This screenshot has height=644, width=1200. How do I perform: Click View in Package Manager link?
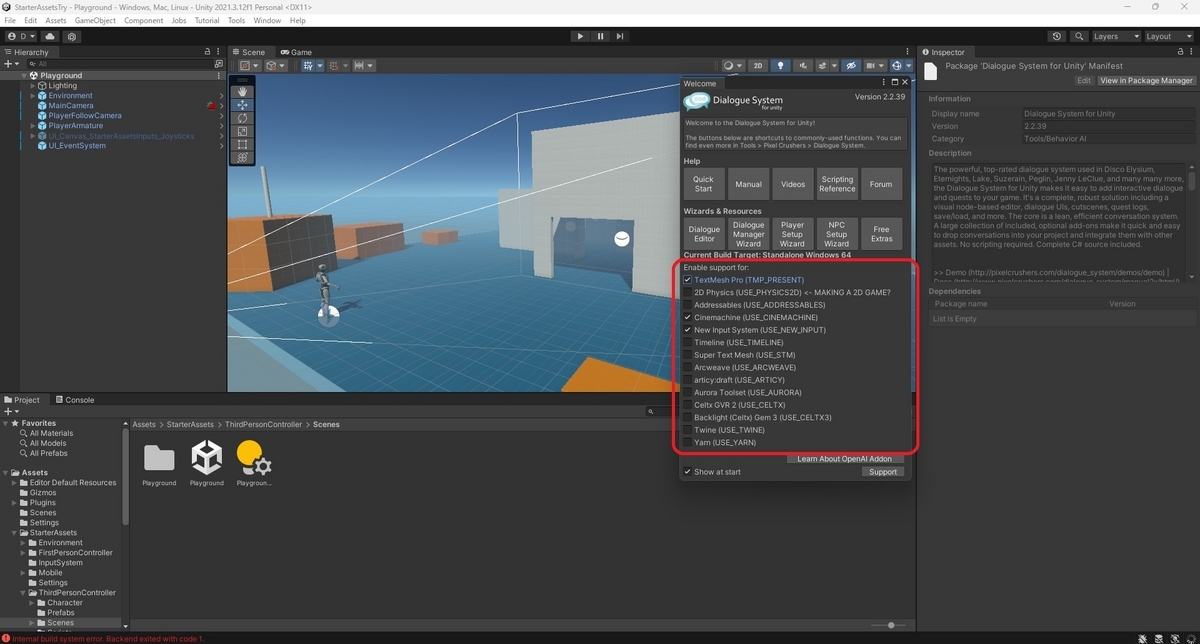point(1145,80)
